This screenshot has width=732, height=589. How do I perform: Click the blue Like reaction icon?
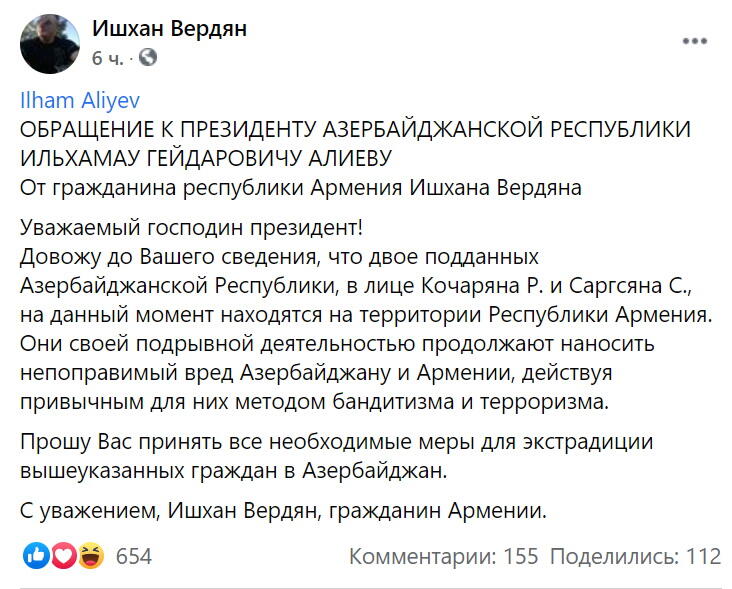(36, 556)
